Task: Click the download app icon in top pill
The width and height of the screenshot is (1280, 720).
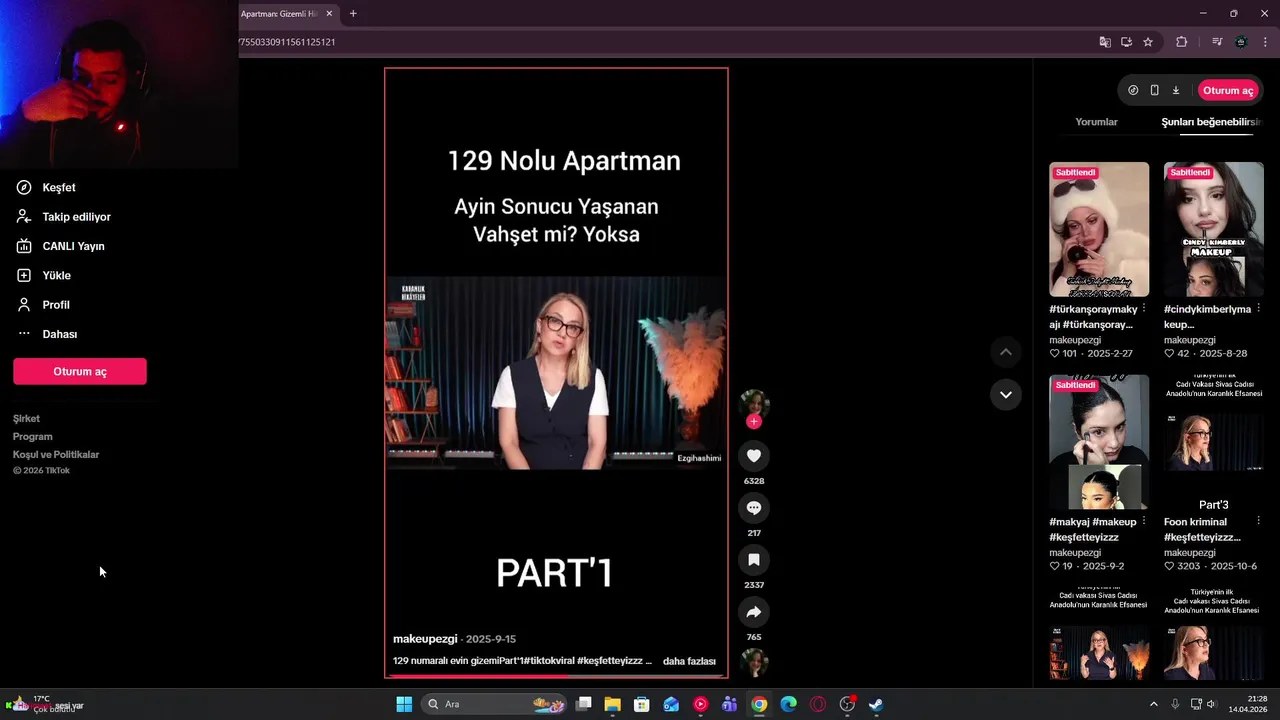Action: (1176, 90)
